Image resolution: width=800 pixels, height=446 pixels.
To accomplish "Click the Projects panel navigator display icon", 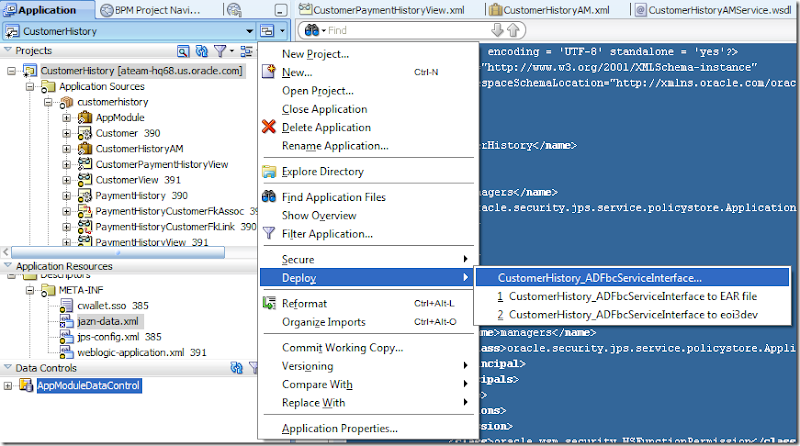I will (x=183, y=51).
